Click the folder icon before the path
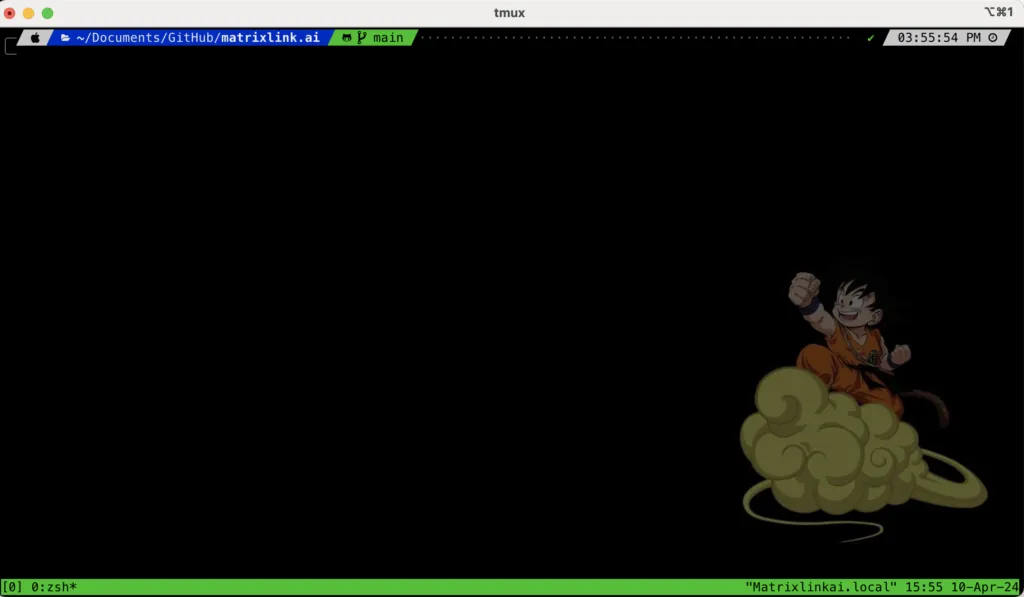 tap(65, 38)
